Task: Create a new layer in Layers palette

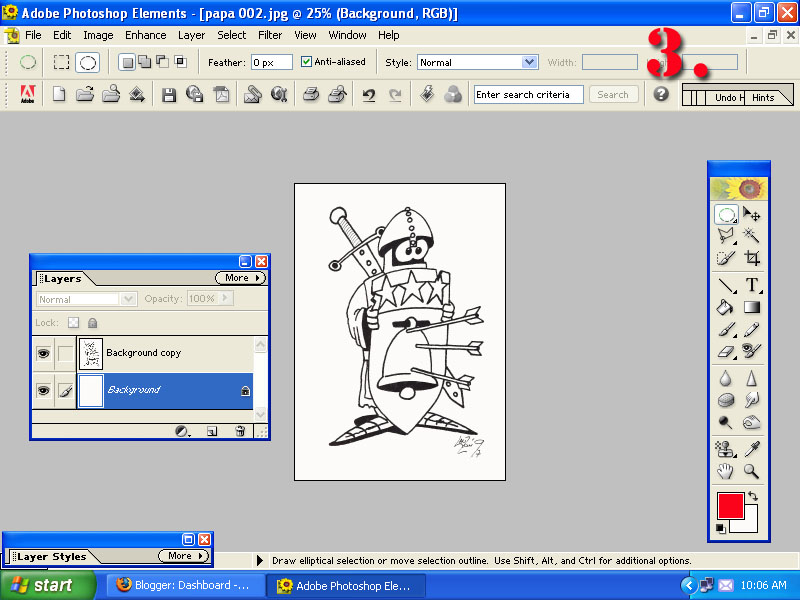Action: tap(212, 431)
